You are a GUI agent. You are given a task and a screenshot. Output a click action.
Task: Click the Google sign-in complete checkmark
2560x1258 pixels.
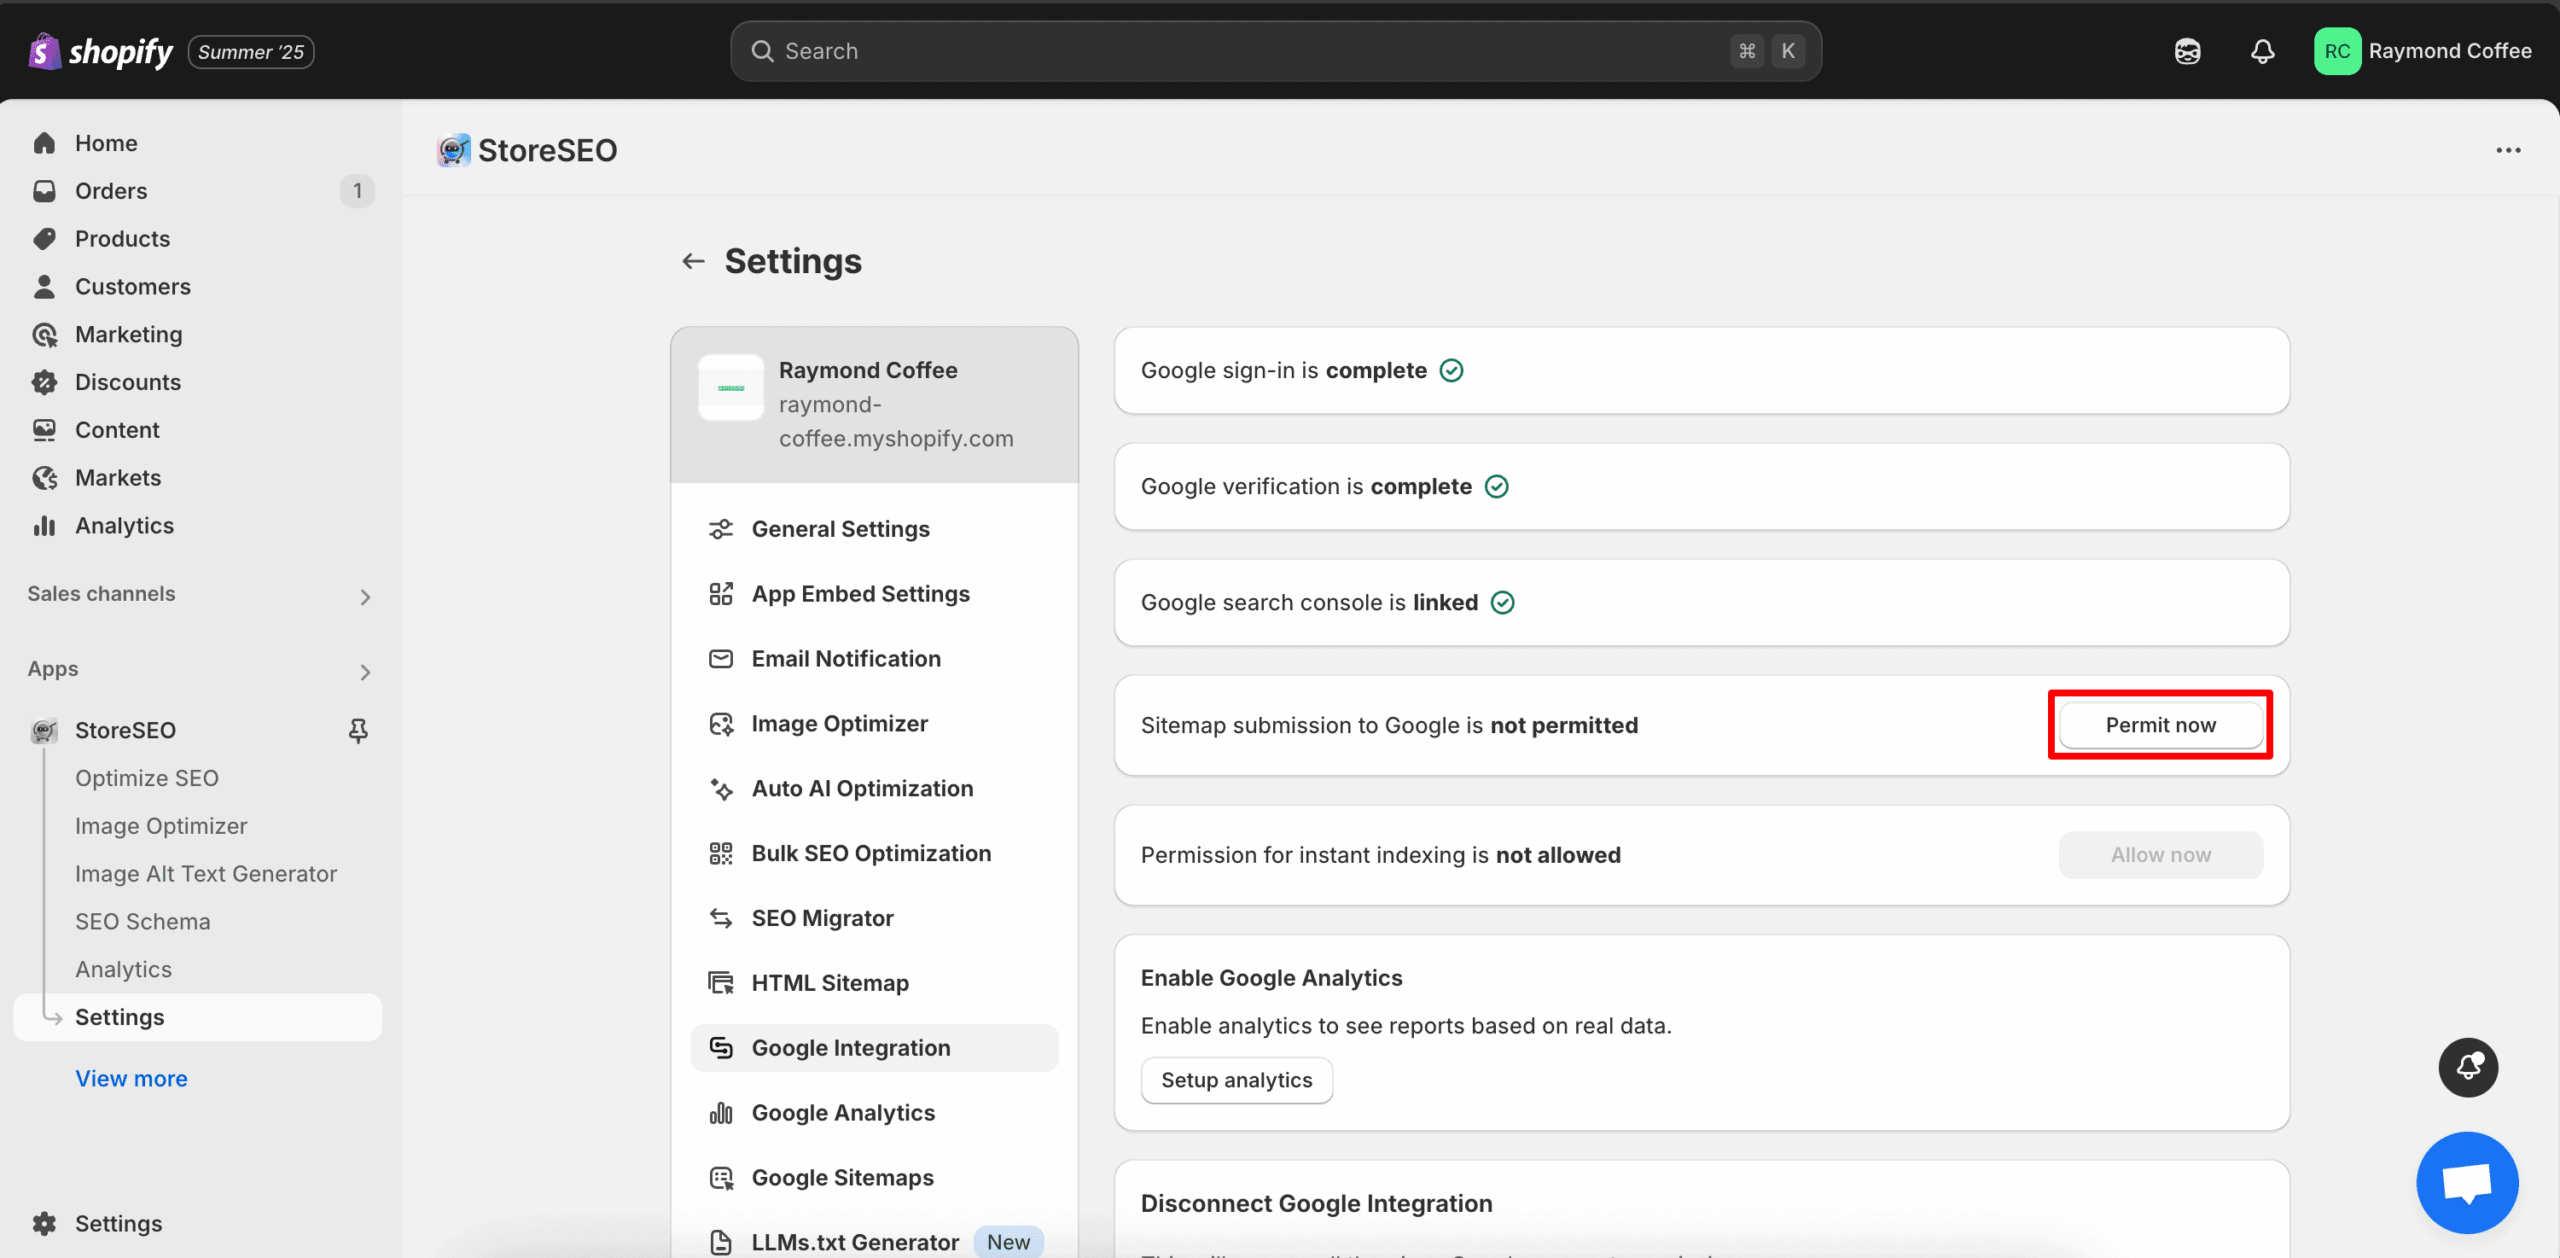(x=1451, y=371)
